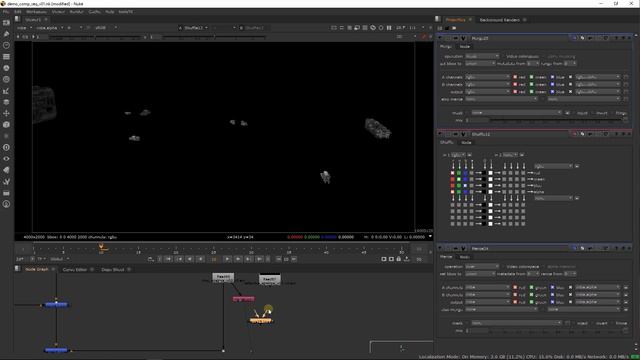Toggle red checkbox in lower Merge A channels
The width and height of the screenshot is (640, 360).
(515, 288)
